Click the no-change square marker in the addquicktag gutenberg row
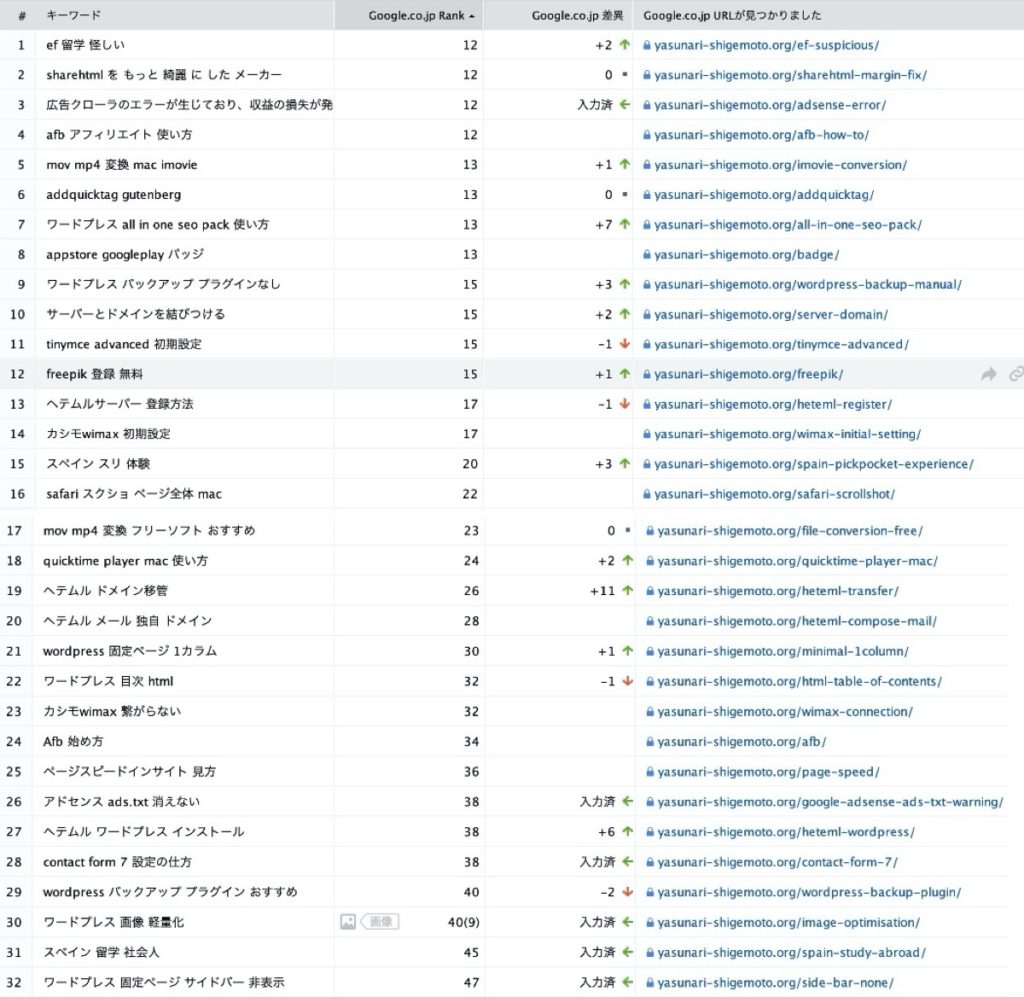Image resolution: width=1024 pixels, height=997 pixels. point(625,195)
